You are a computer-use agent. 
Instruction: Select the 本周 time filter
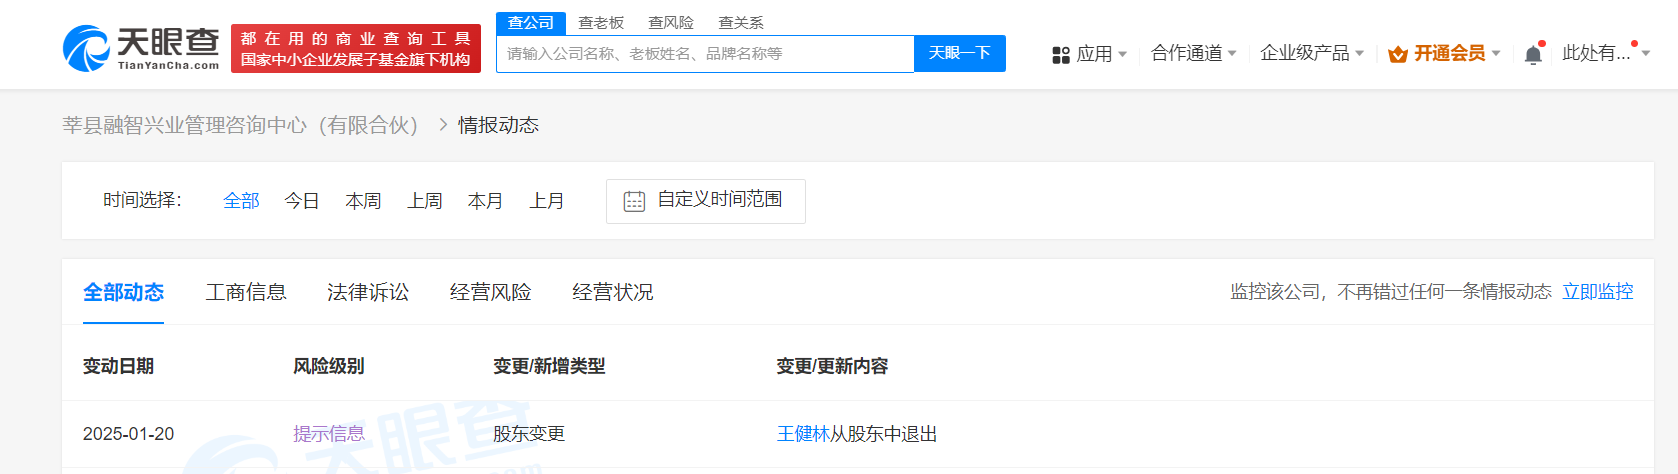click(363, 201)
